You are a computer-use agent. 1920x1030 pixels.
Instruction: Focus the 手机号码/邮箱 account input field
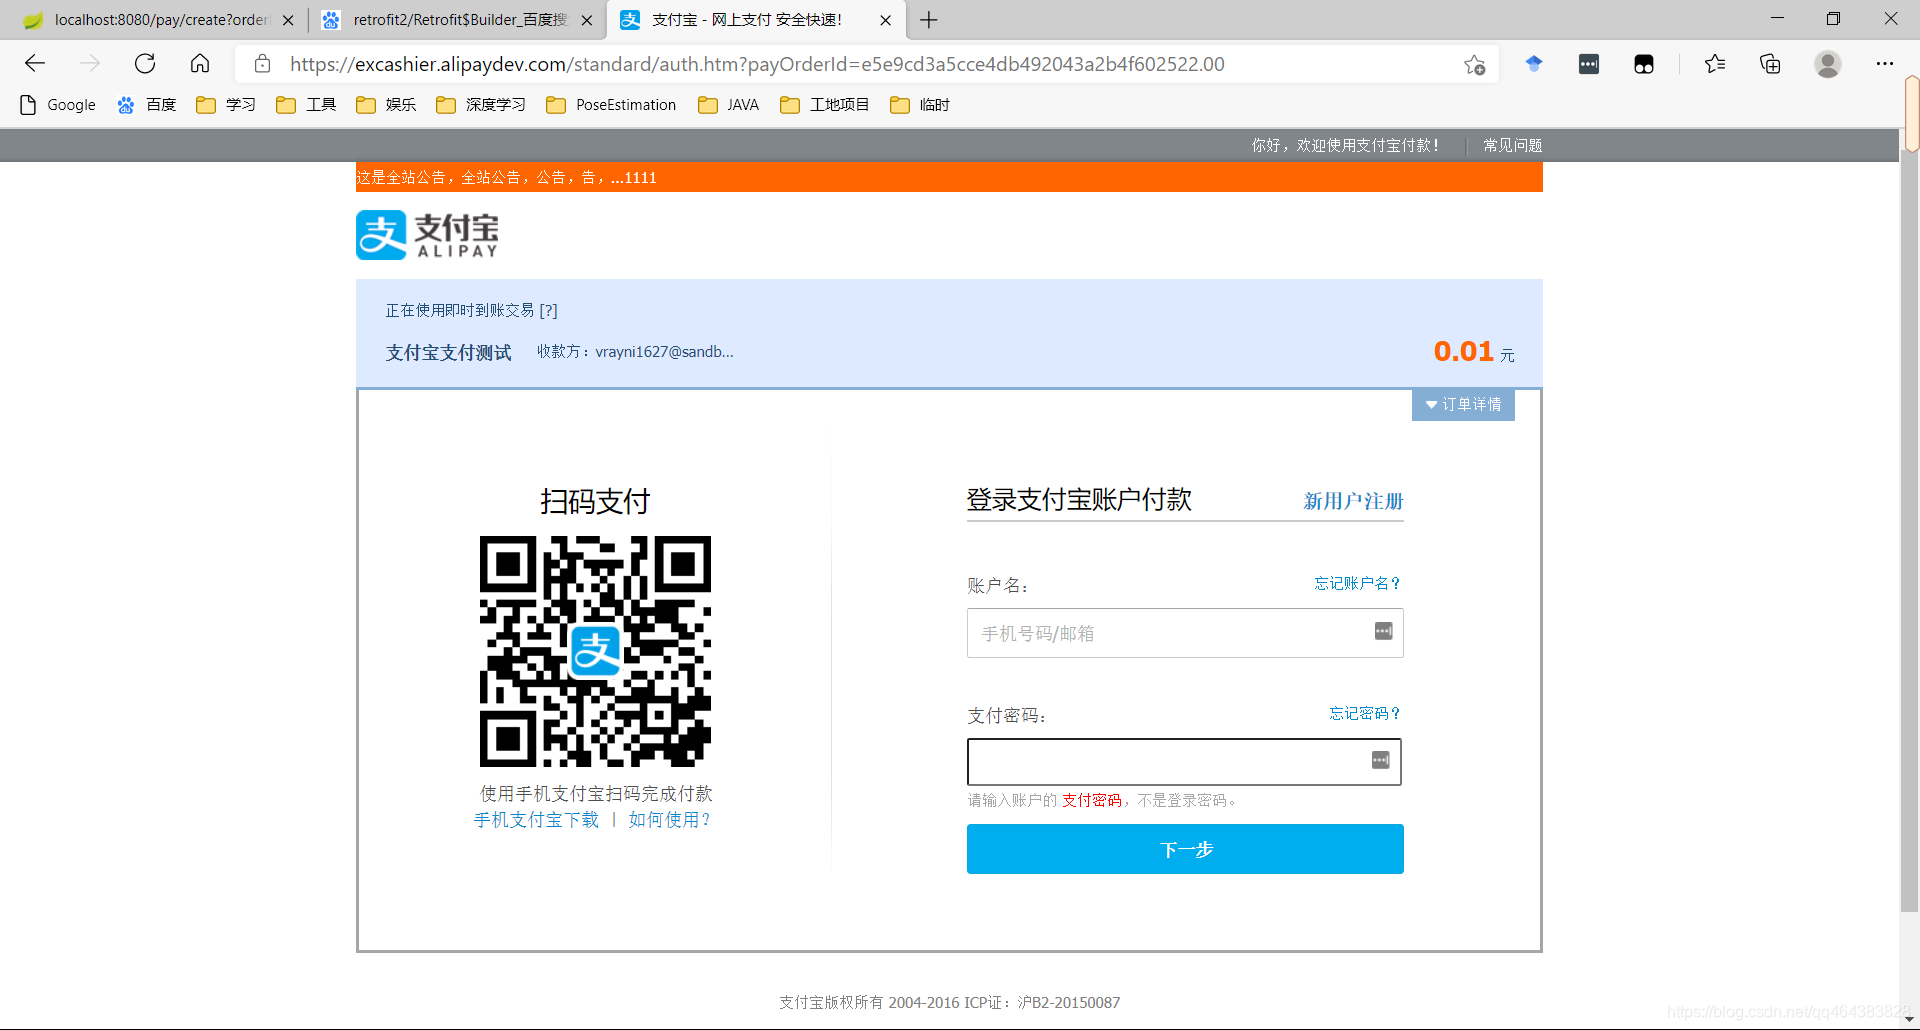[1185, 633]
